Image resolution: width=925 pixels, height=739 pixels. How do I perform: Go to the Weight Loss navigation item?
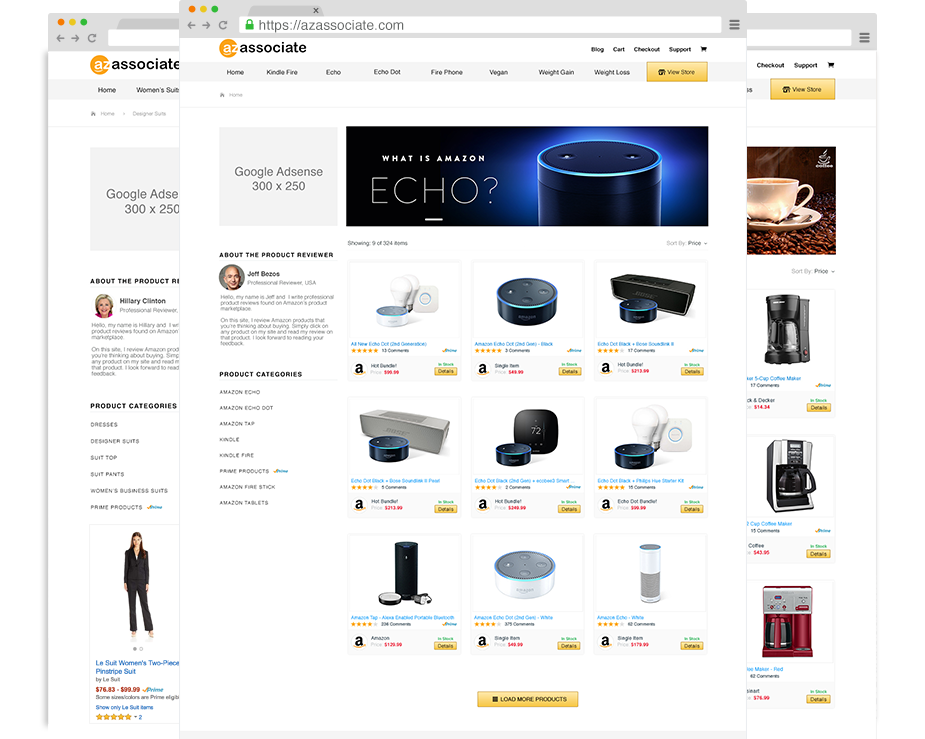pos(612,72)
